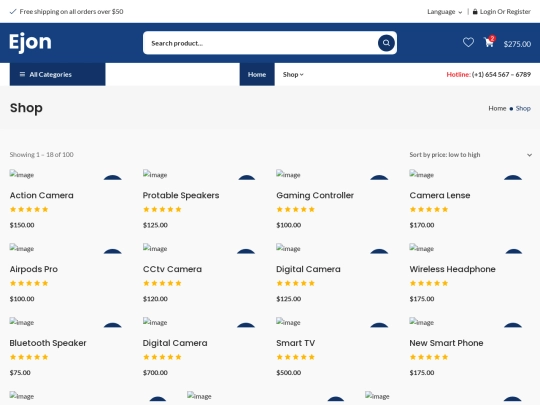Click the blue badge on Gaming Controller card
540x405 pixels.
pos(379,177)
